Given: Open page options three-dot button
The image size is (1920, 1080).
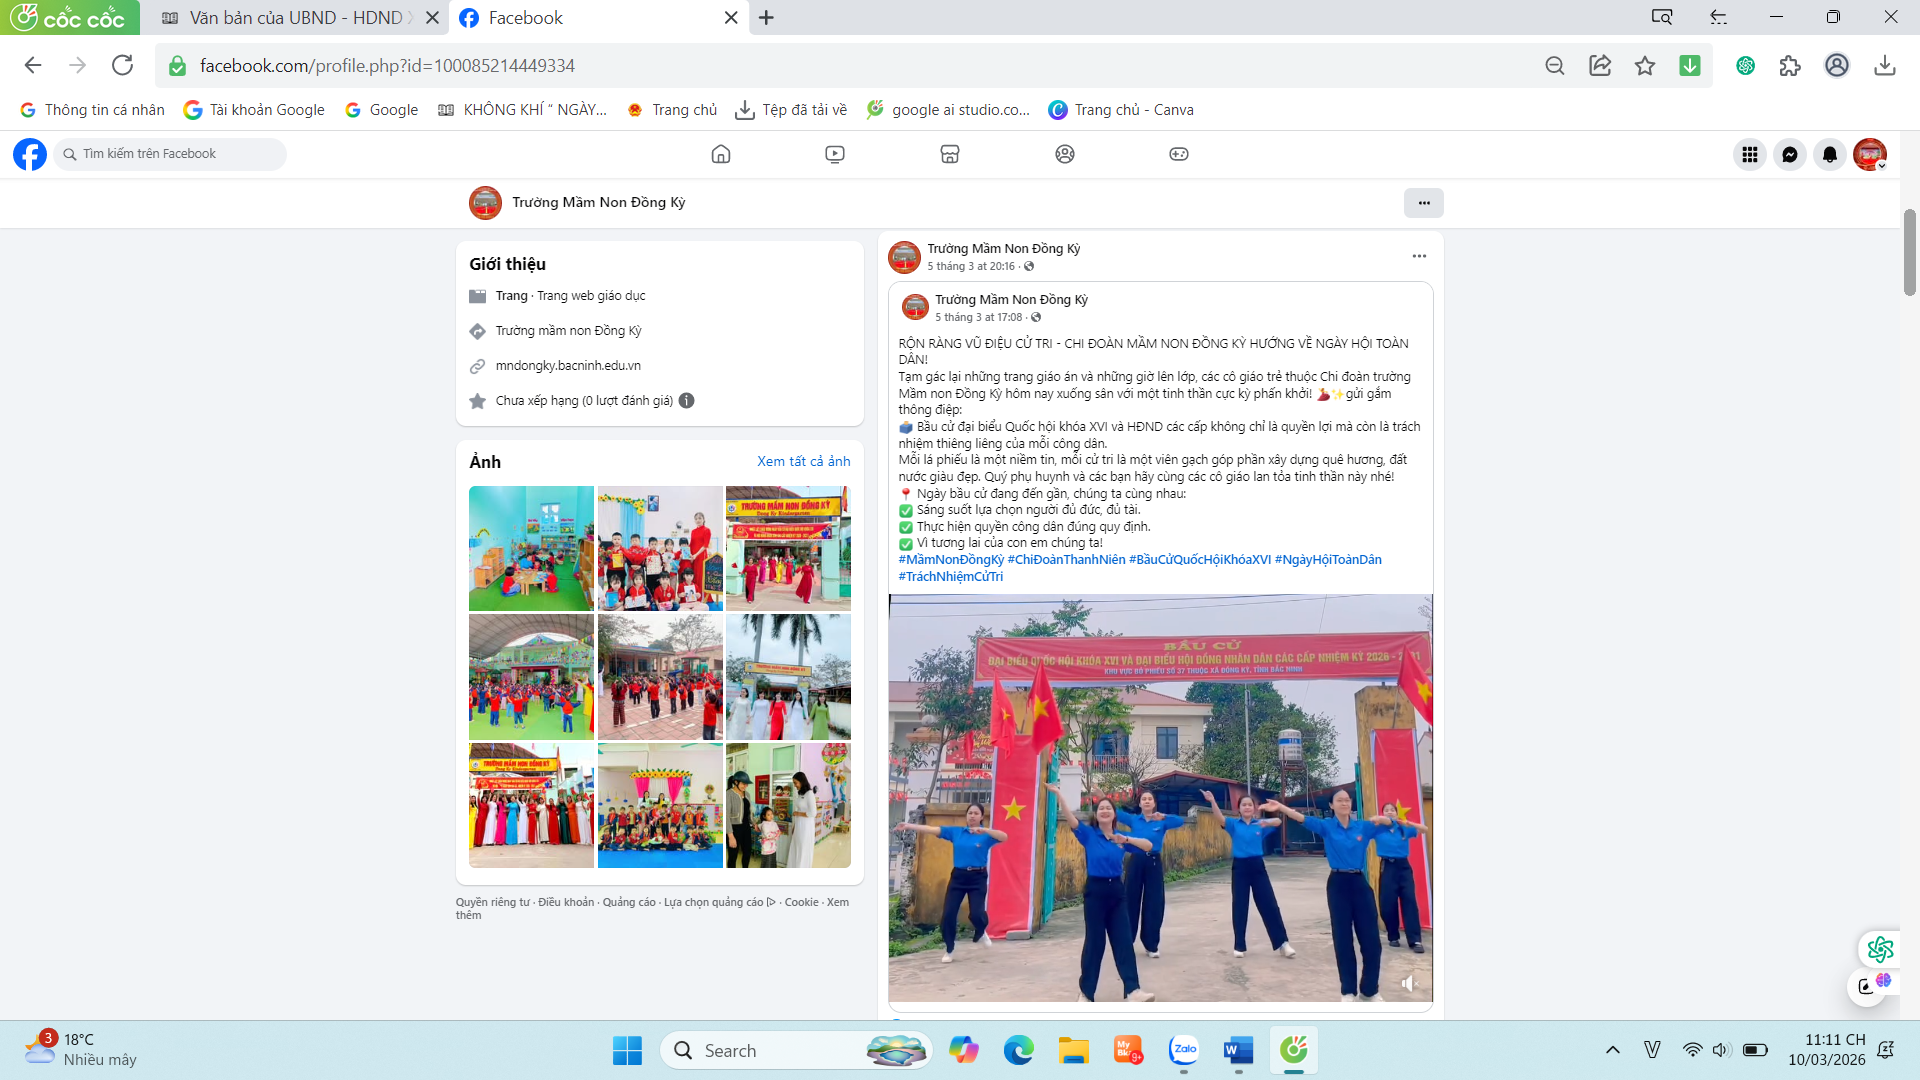Looking at the screenshot, I should [1423, 203].
